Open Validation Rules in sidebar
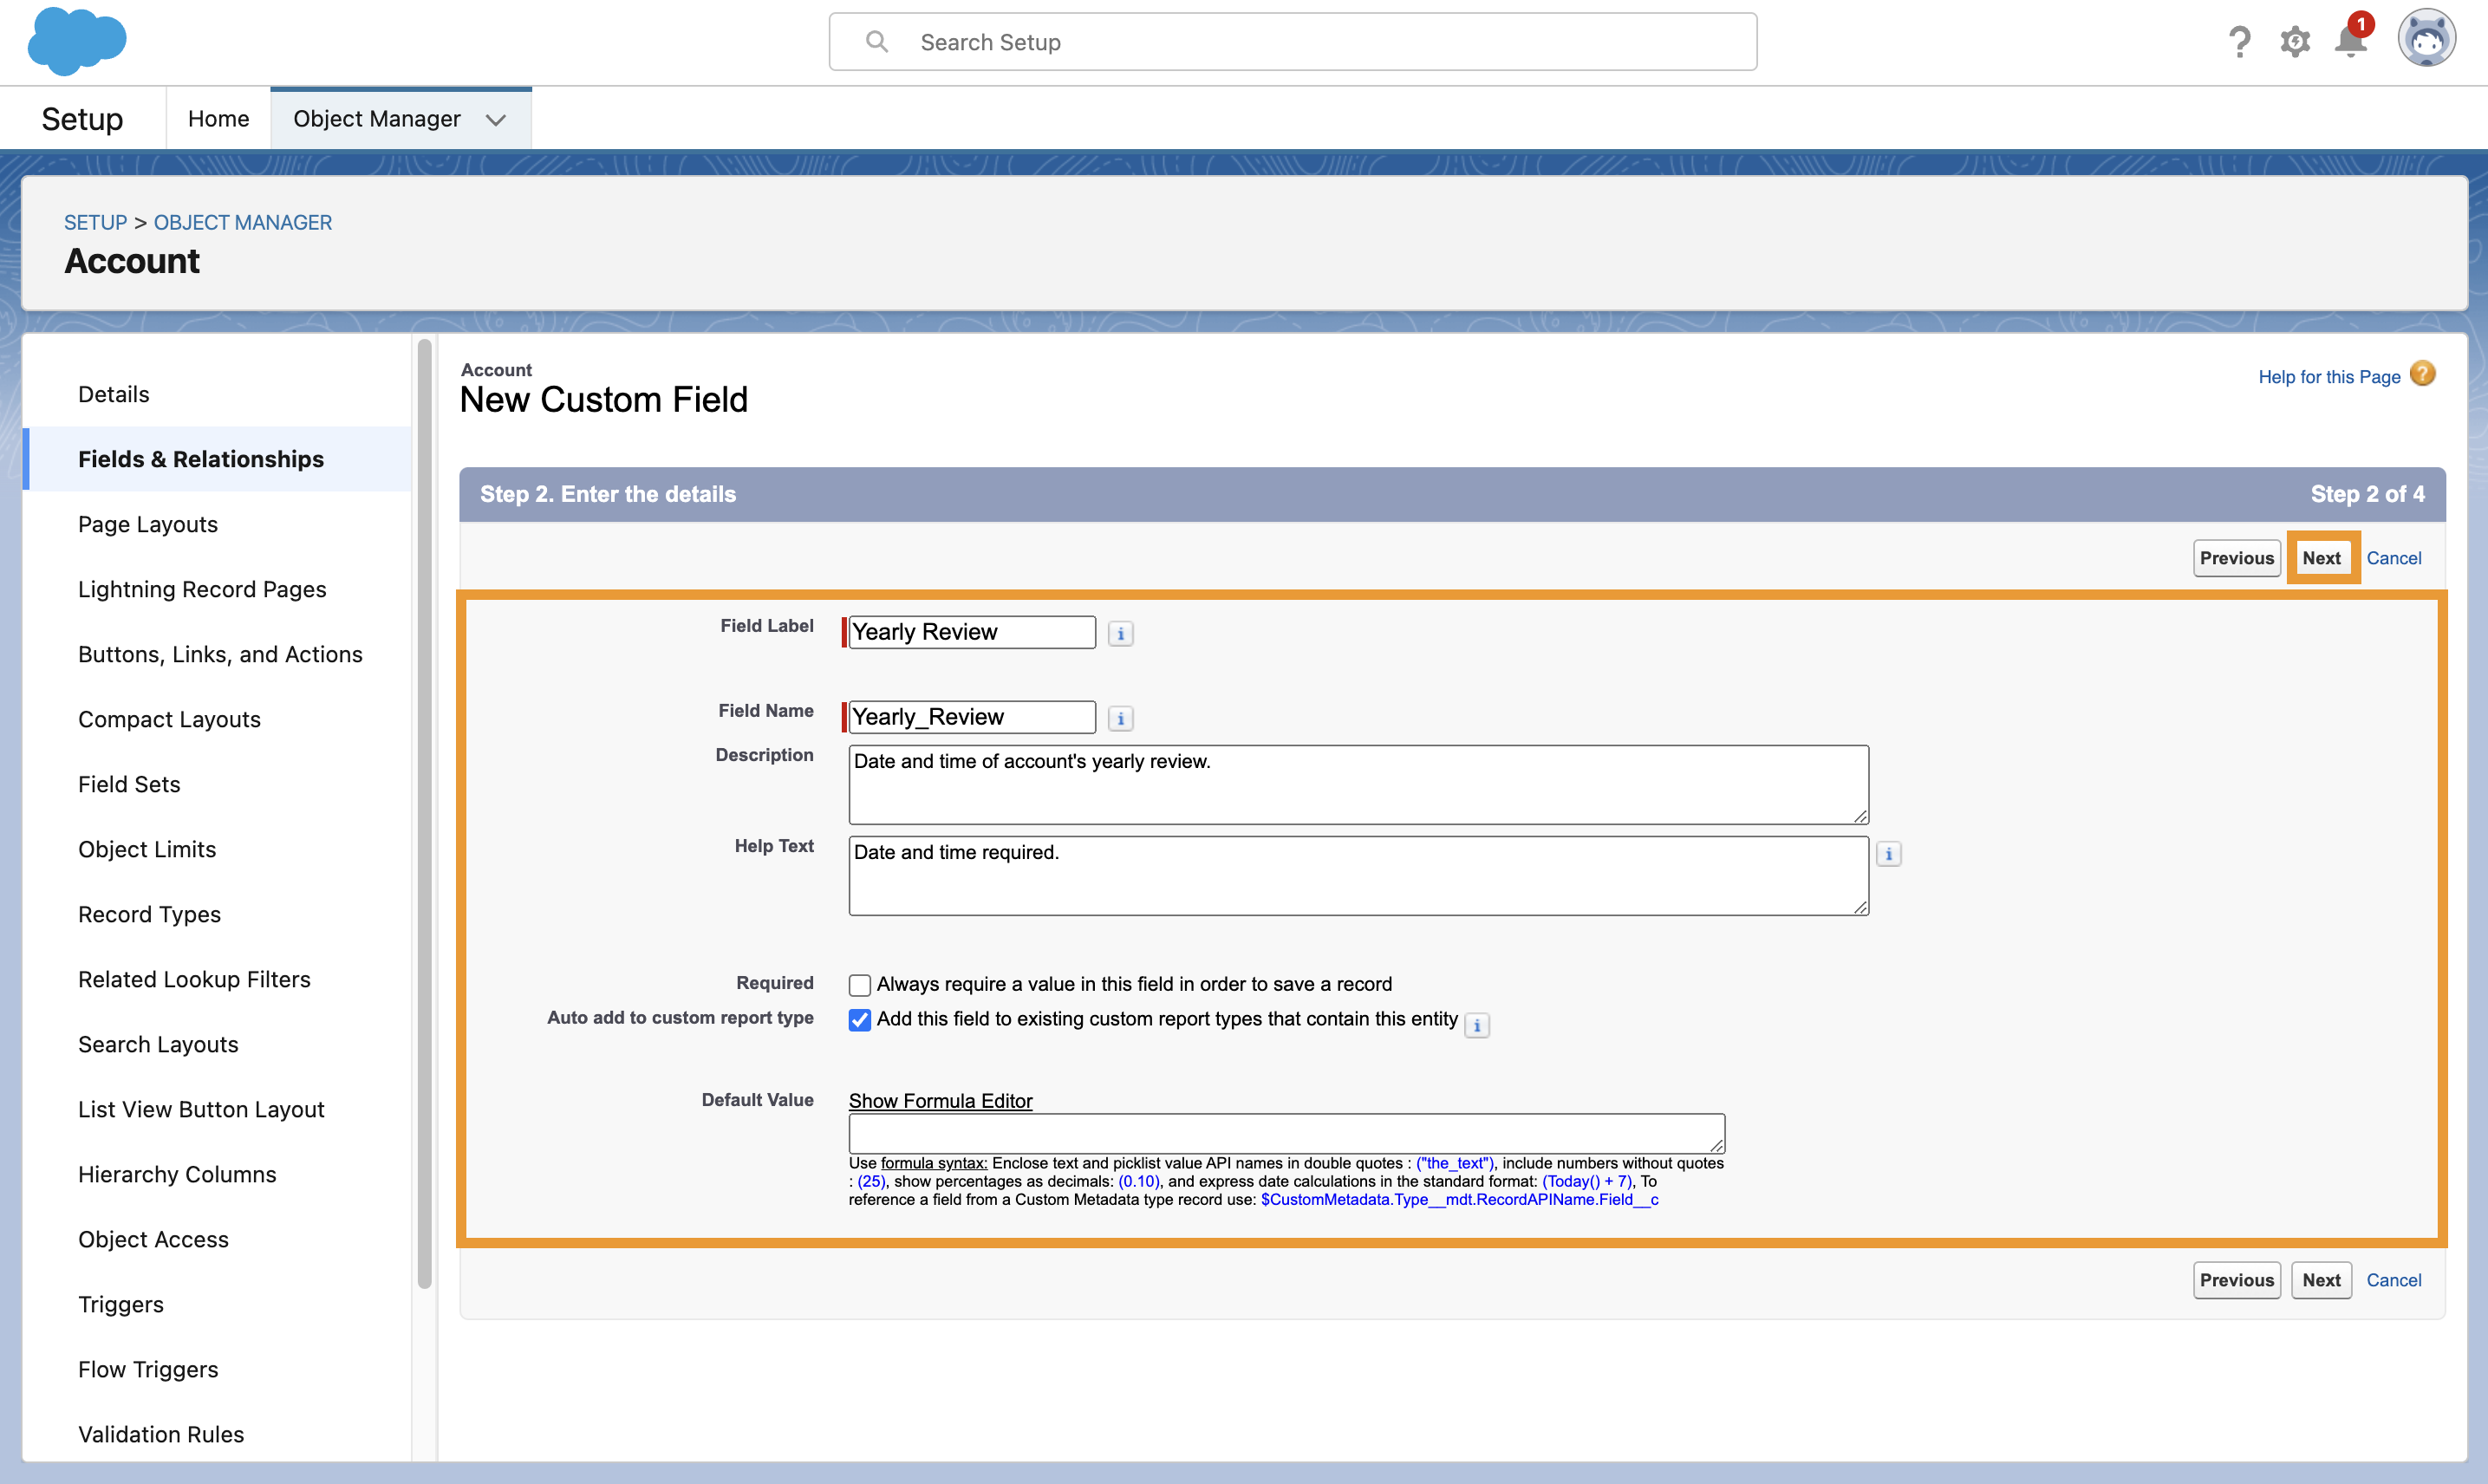Viewport: 2488px width, 1484px height. pos(161,1434)
